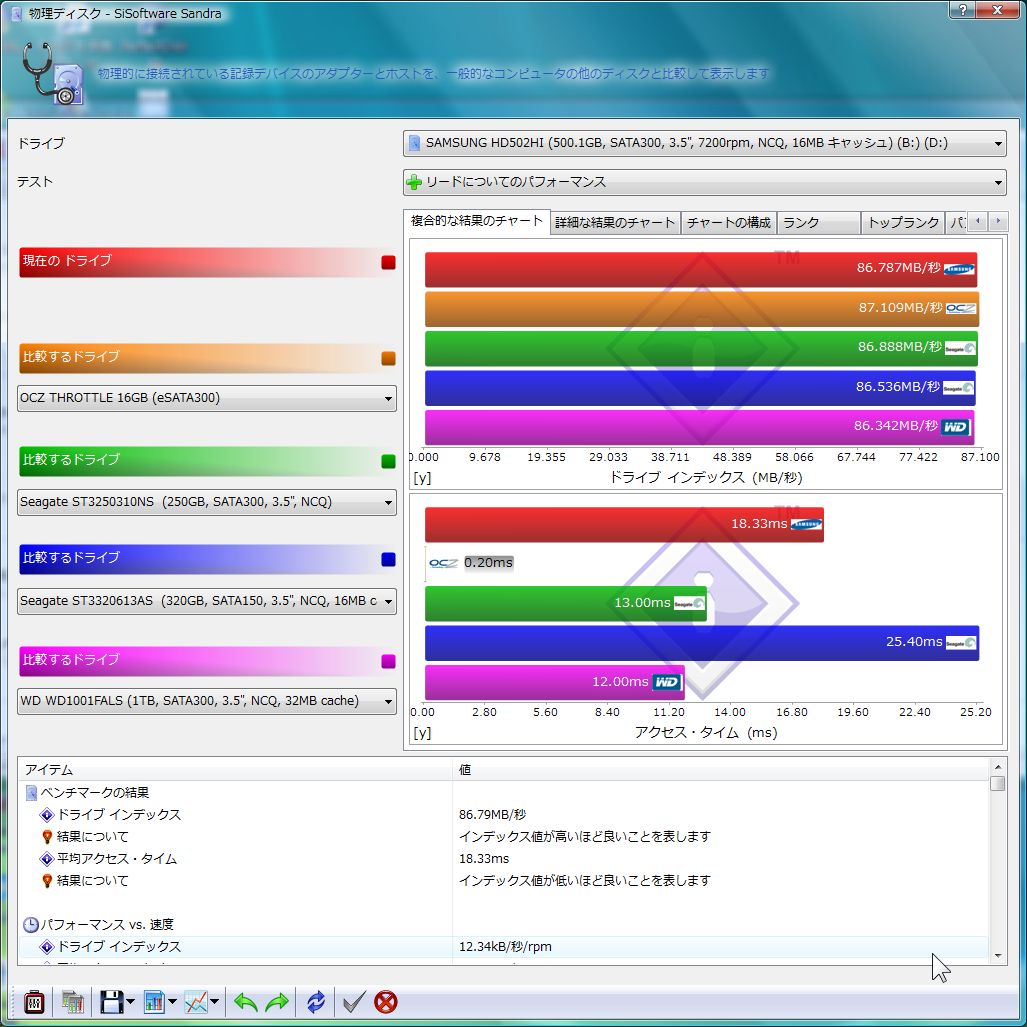Click the help question mark button in title bar
This screenshot has height=1027, width=1027.
963,9
